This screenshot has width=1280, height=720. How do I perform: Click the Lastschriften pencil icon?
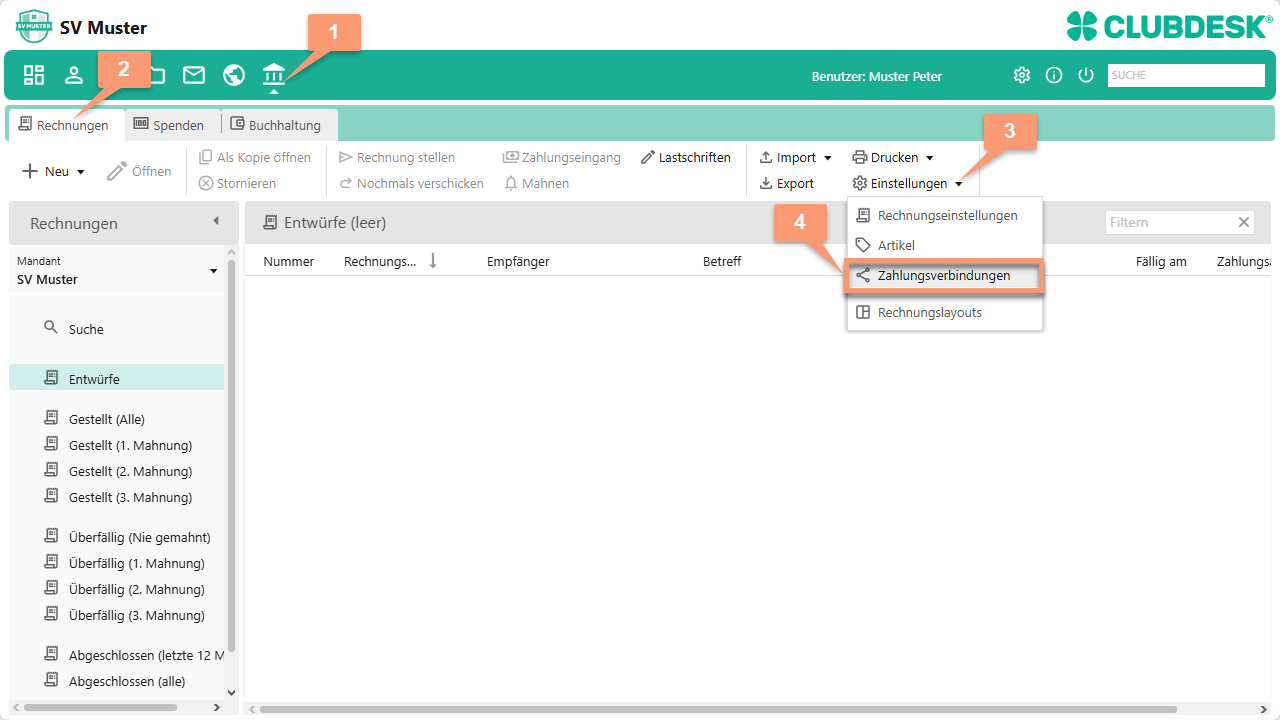648,157
